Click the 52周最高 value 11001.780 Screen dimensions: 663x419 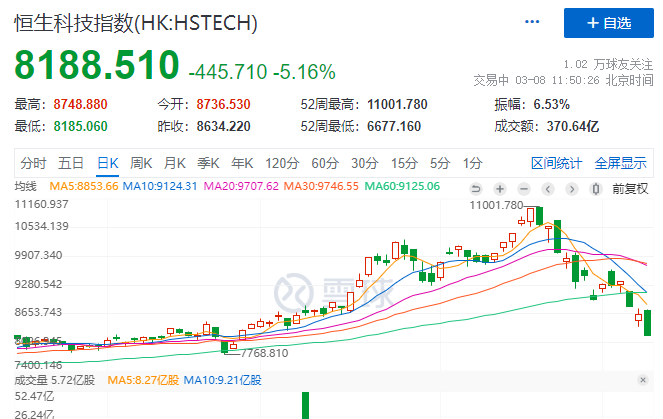coord(397,104)
